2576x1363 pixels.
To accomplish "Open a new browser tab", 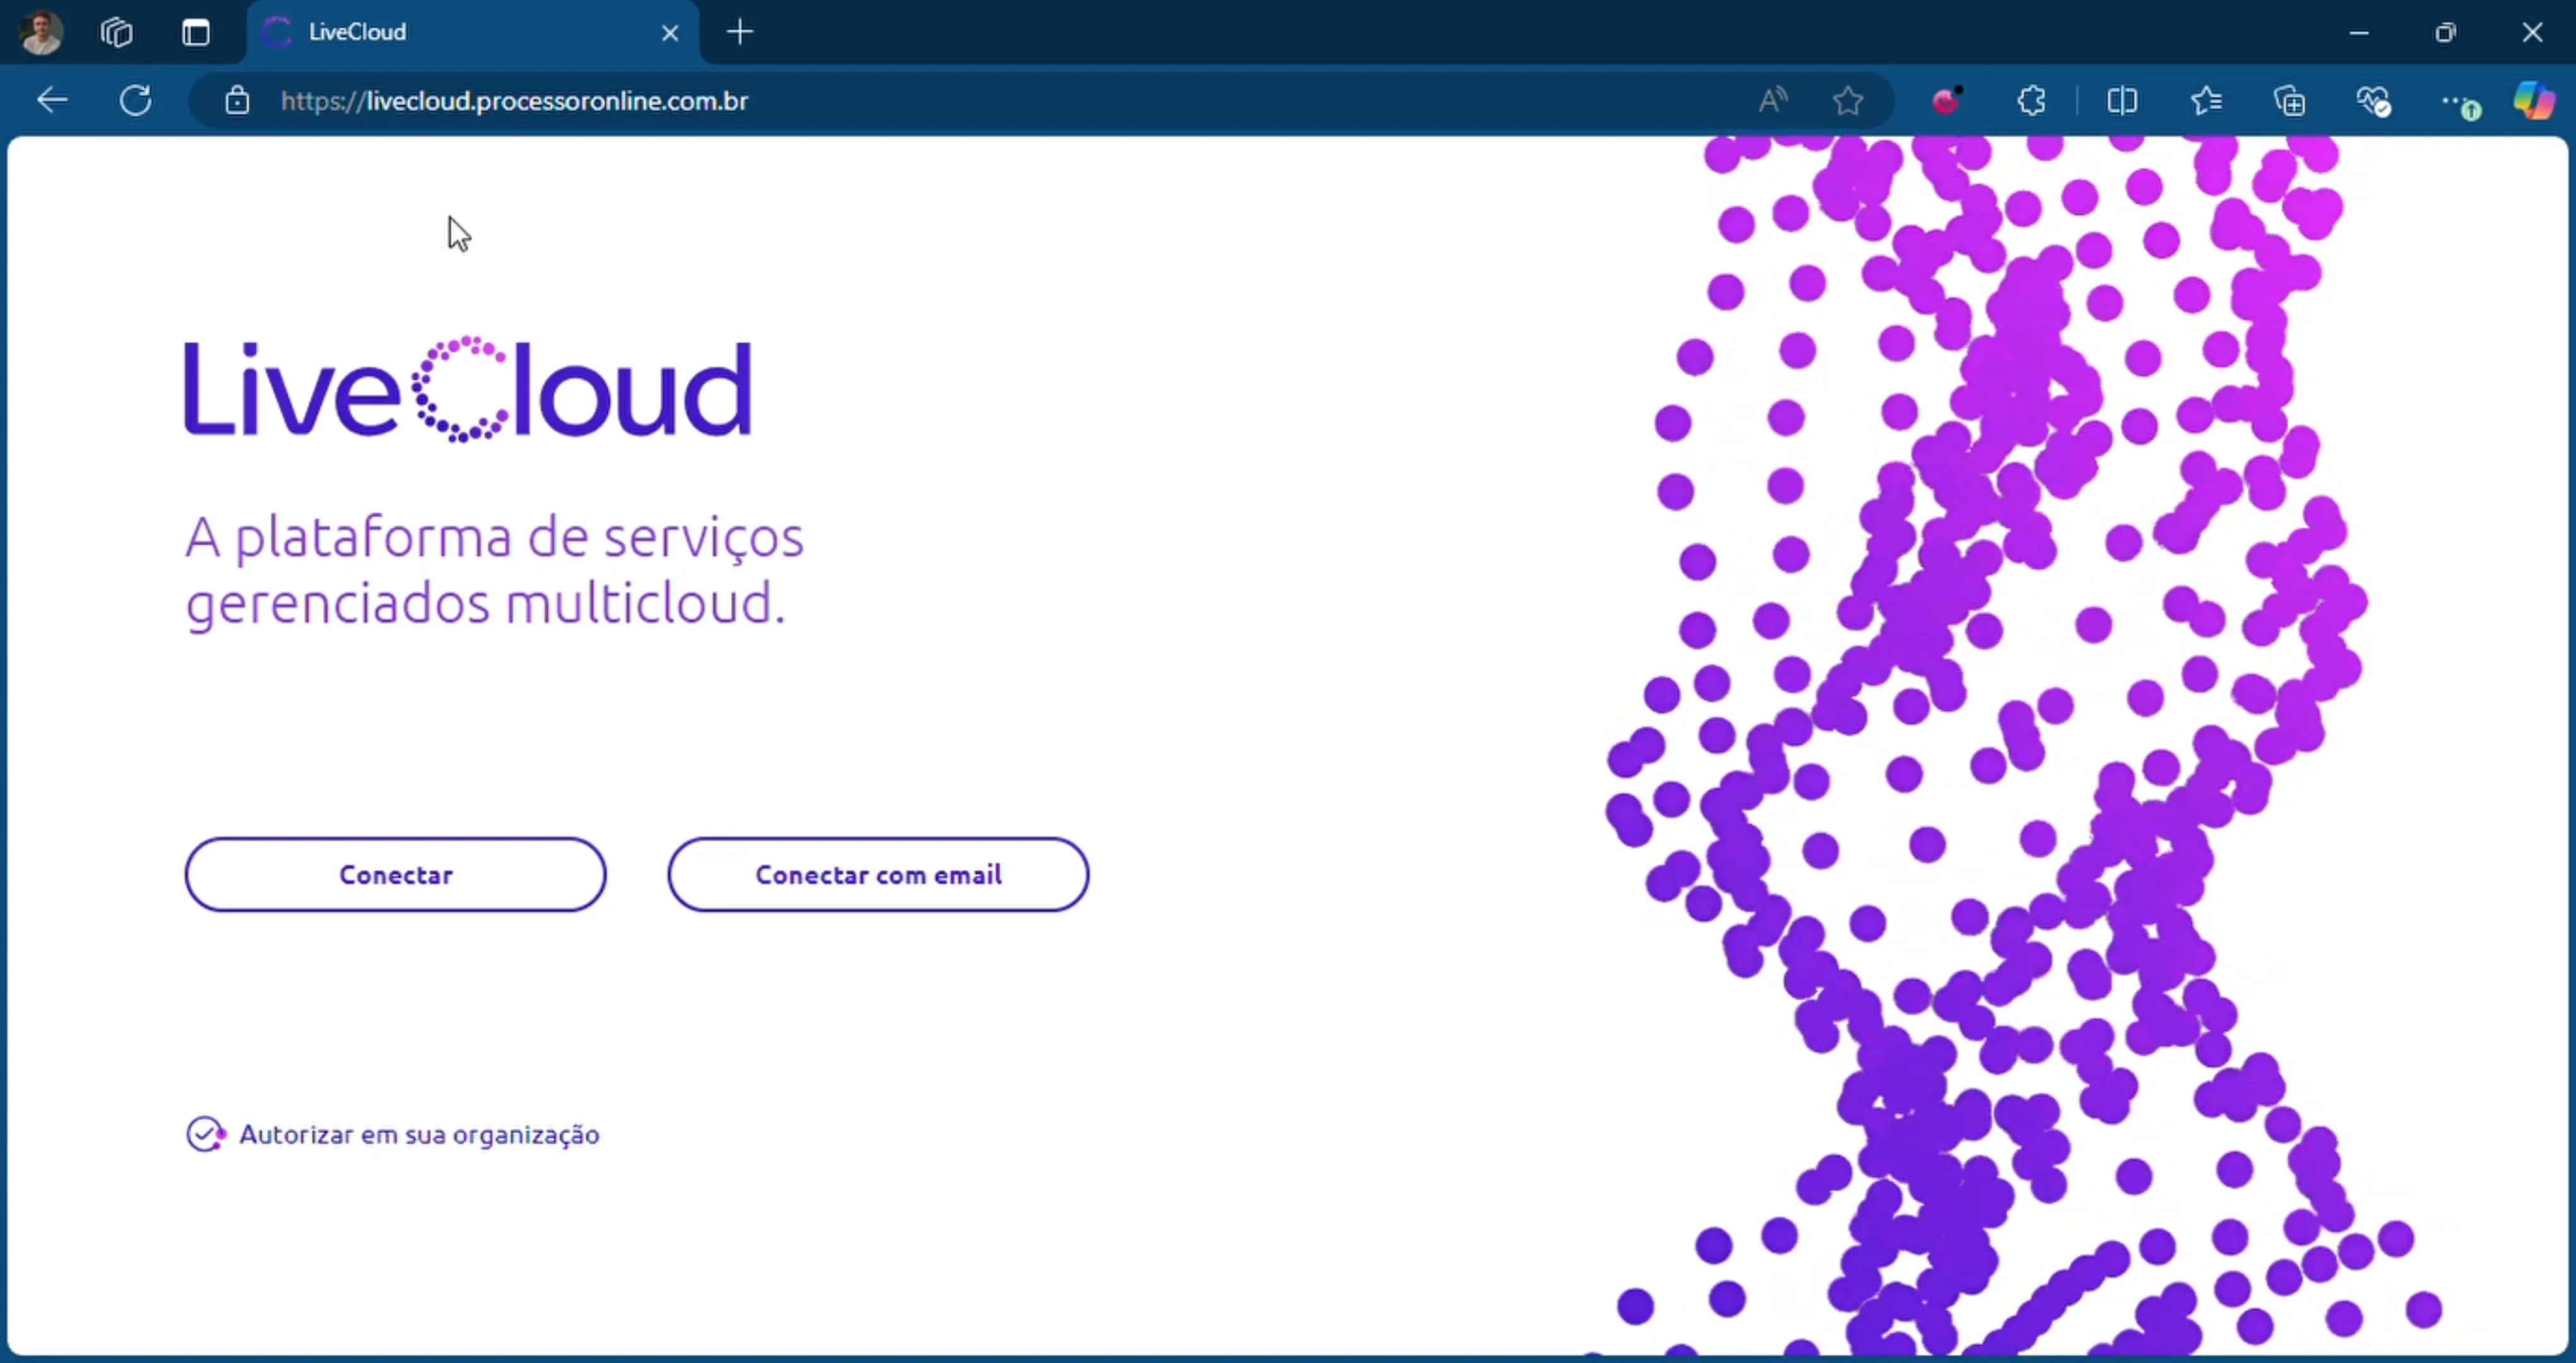I will coord(739,32).
